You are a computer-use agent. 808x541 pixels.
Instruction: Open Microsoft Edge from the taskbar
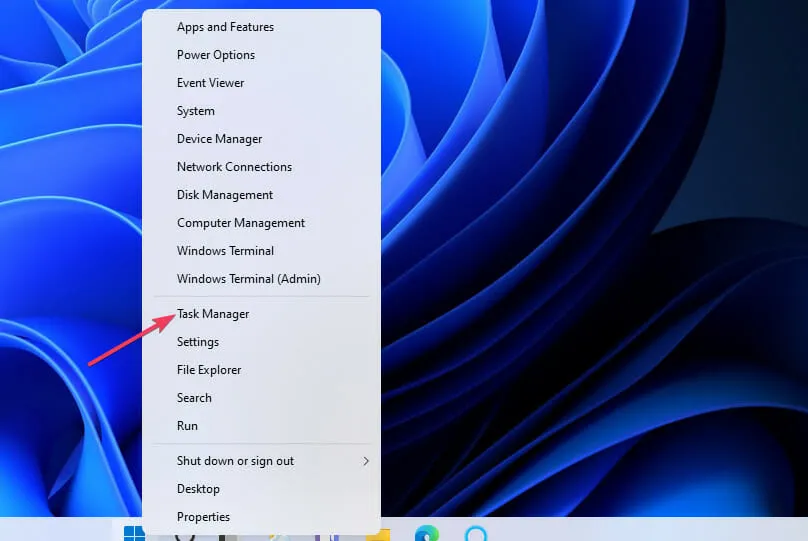point(427,534)
